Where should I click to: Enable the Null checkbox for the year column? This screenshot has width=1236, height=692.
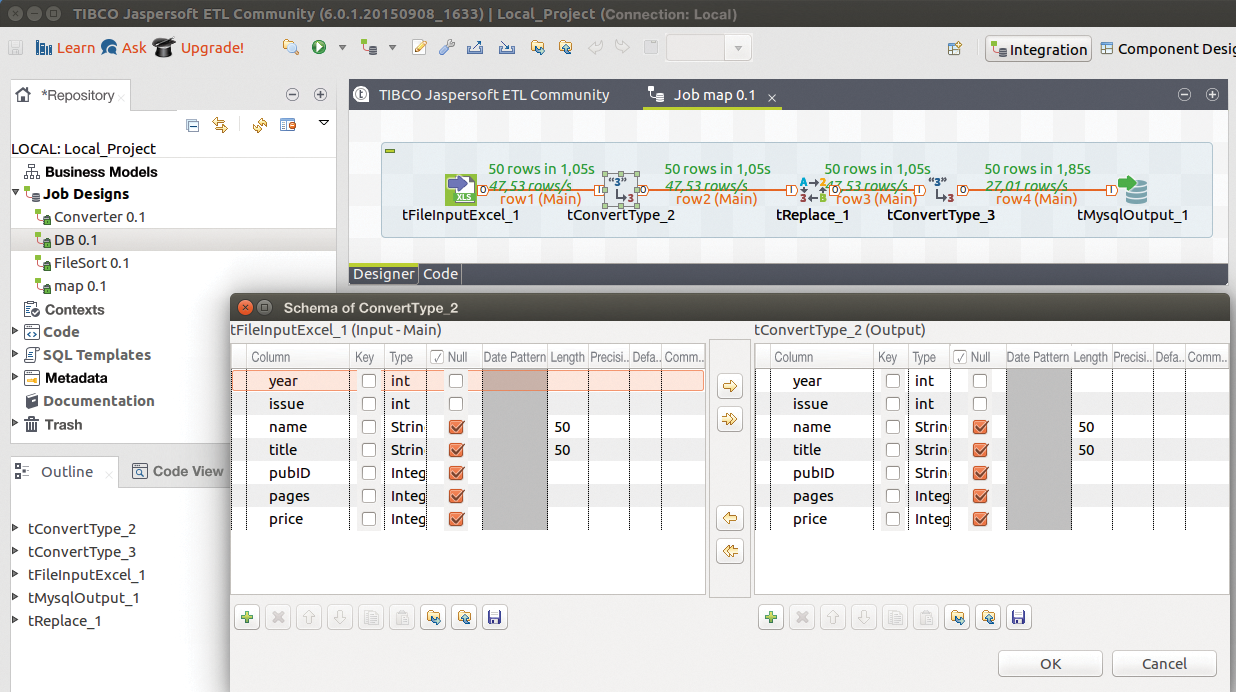pos(457,380)
